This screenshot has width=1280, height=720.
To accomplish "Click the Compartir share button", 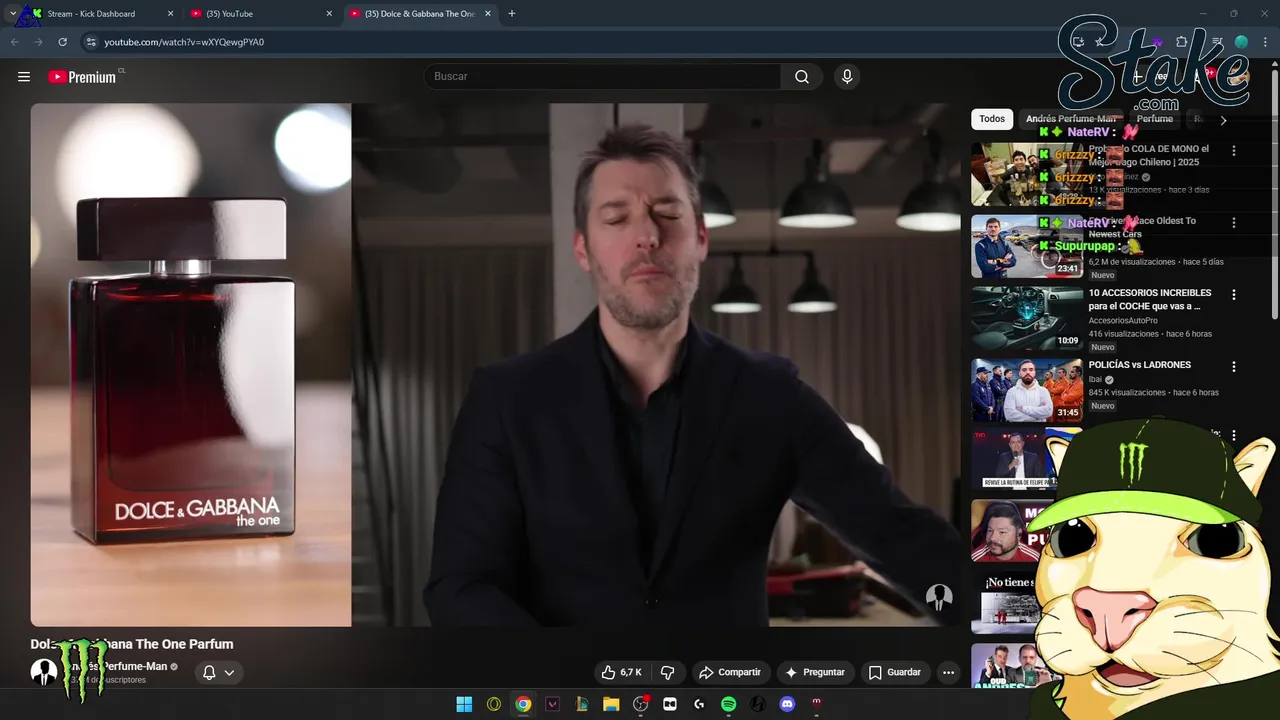I will tap(730, 672).
